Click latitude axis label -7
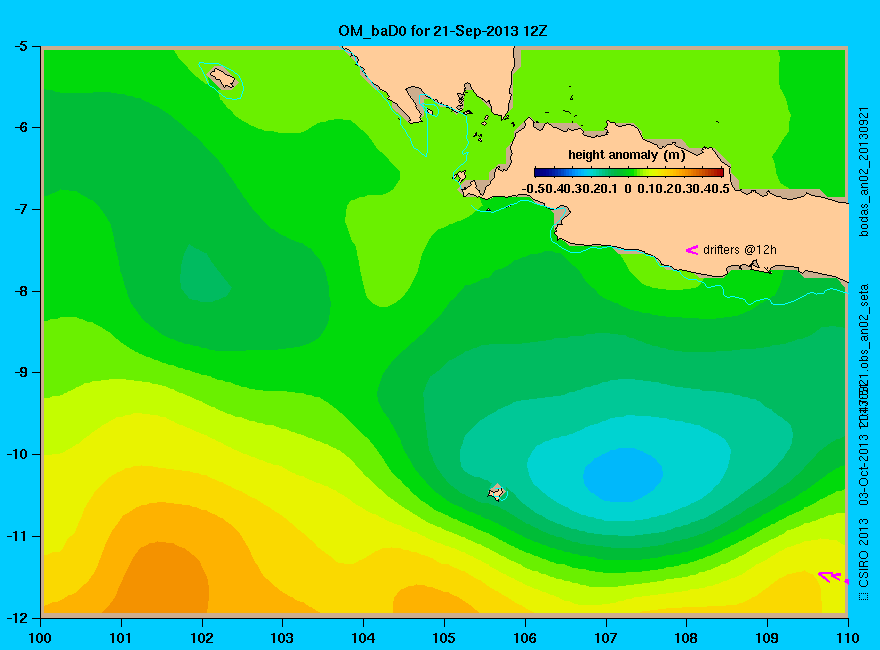Viewport: 880px width, 650px height. [20, 209]
